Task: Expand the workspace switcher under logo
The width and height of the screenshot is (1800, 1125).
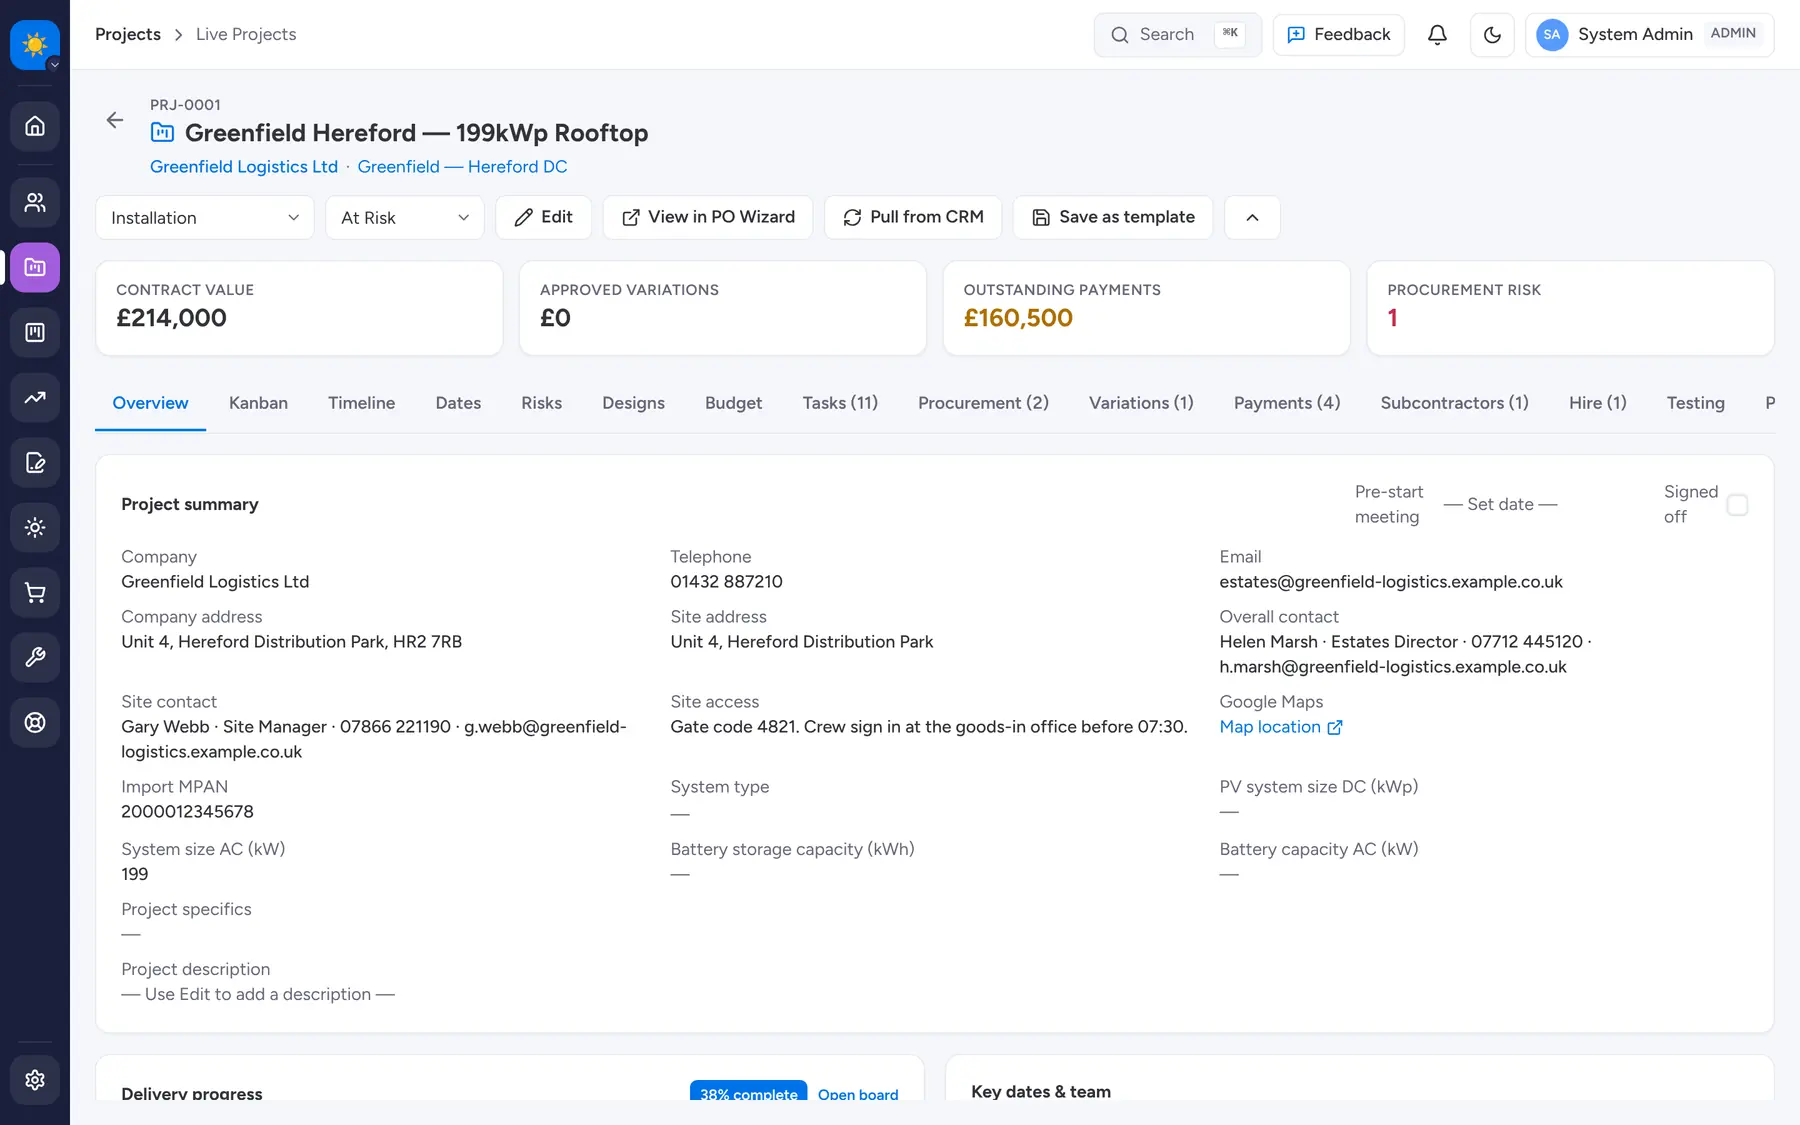Action: (x=55, y=65)
